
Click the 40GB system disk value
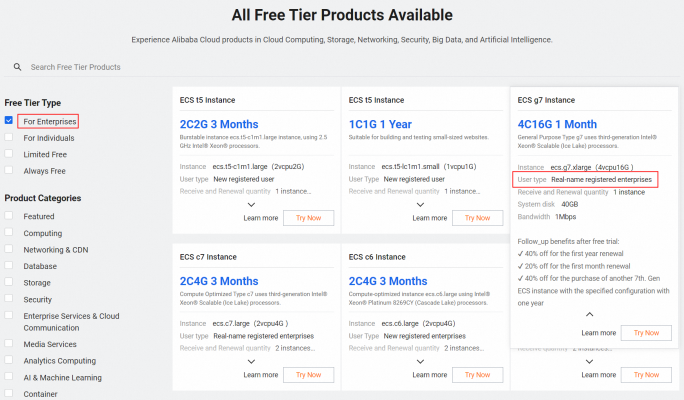pos(569,205)
